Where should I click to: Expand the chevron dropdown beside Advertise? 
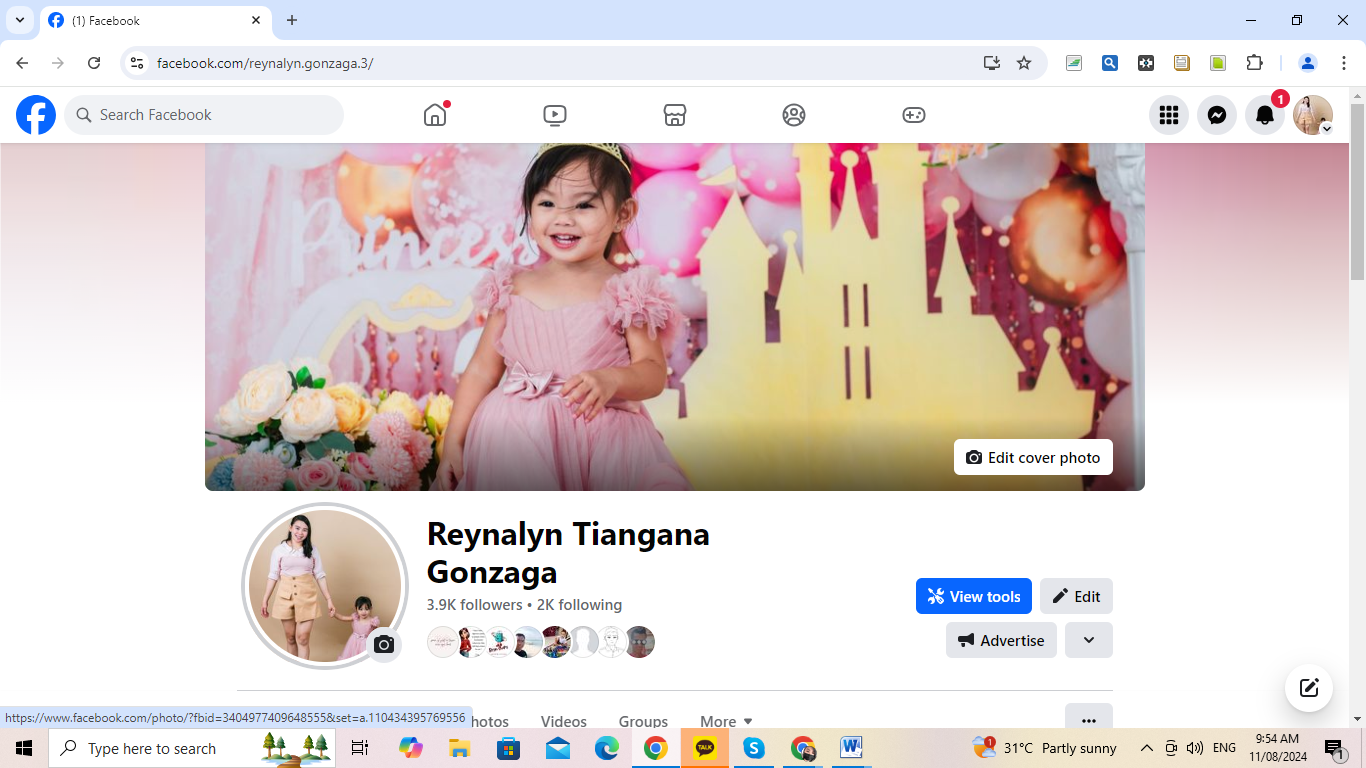point(1089,640)
